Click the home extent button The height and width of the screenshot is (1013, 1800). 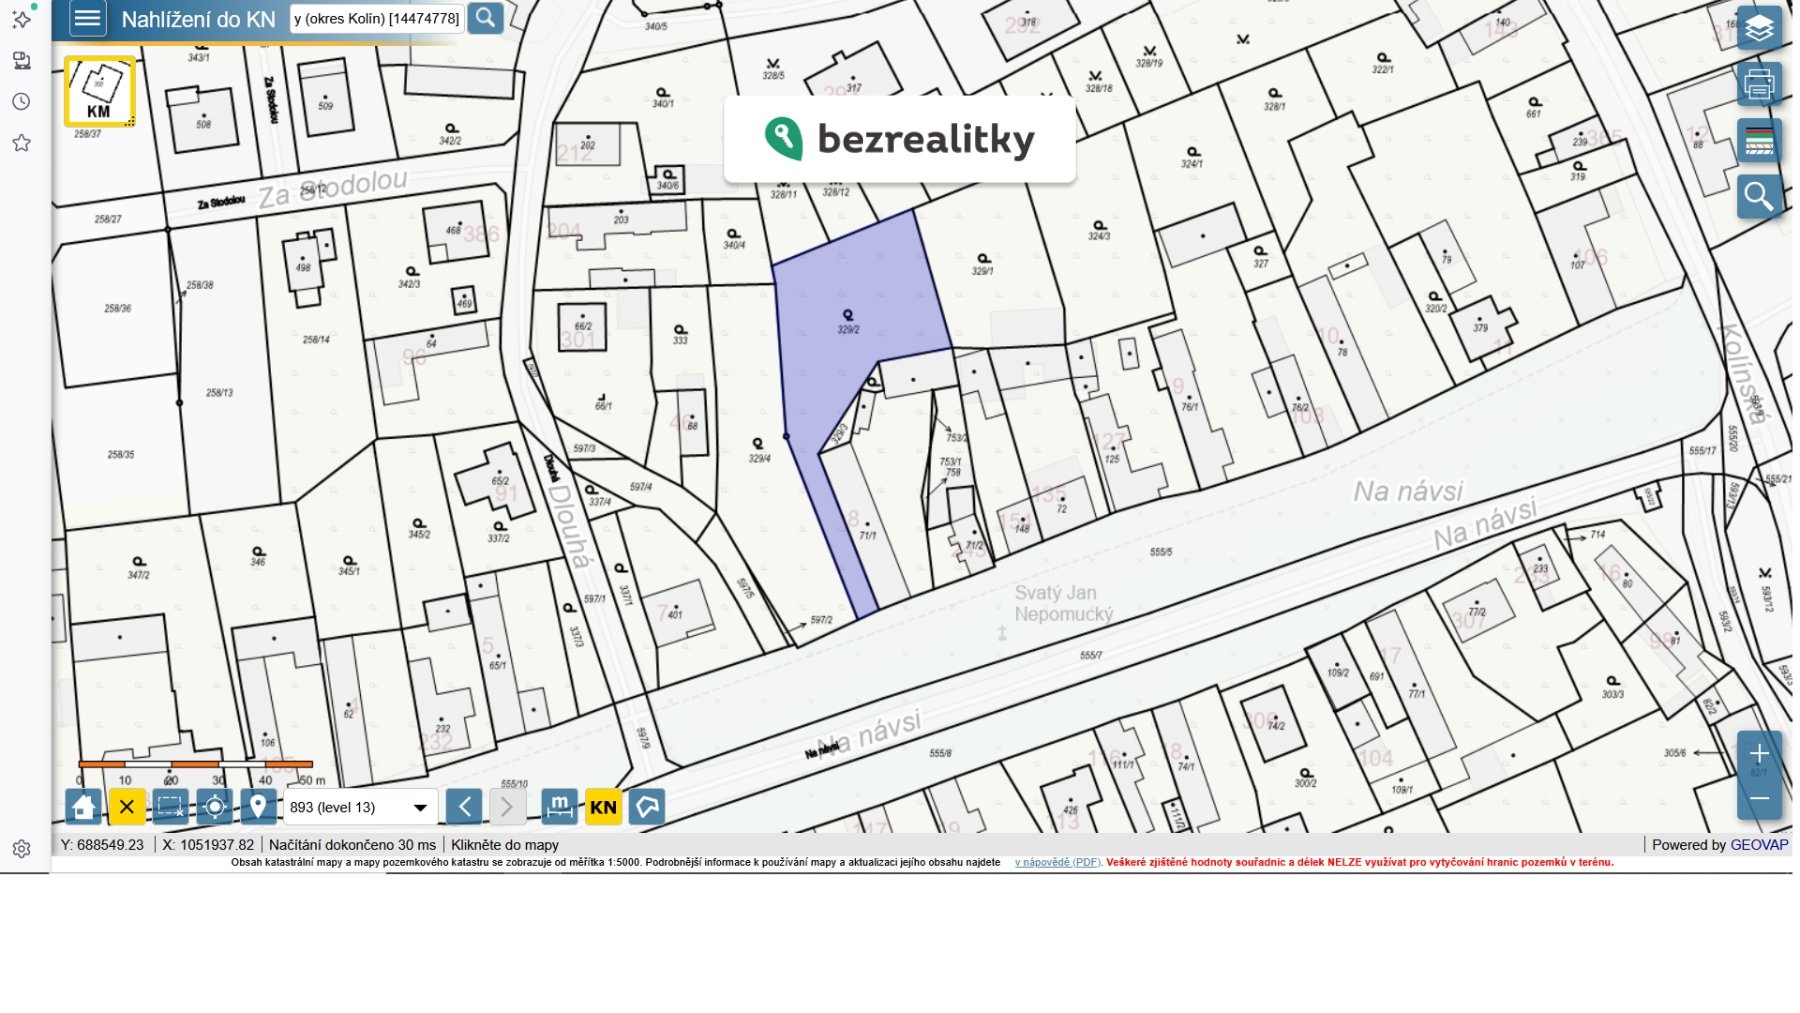84,807
